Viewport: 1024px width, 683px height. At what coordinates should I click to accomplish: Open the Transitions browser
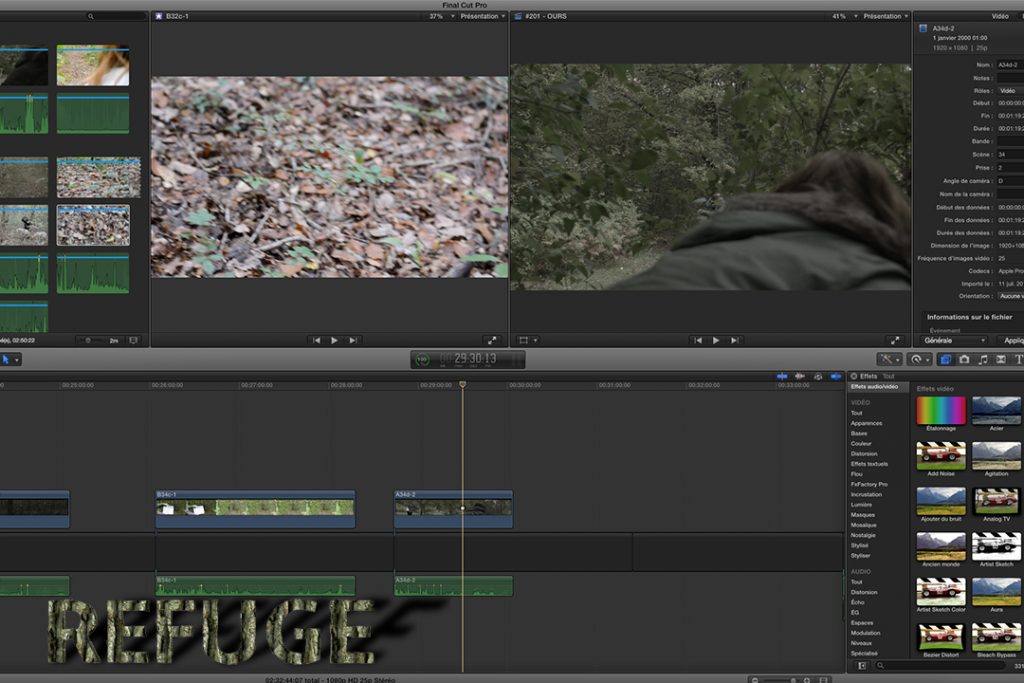coord(1001,359)
